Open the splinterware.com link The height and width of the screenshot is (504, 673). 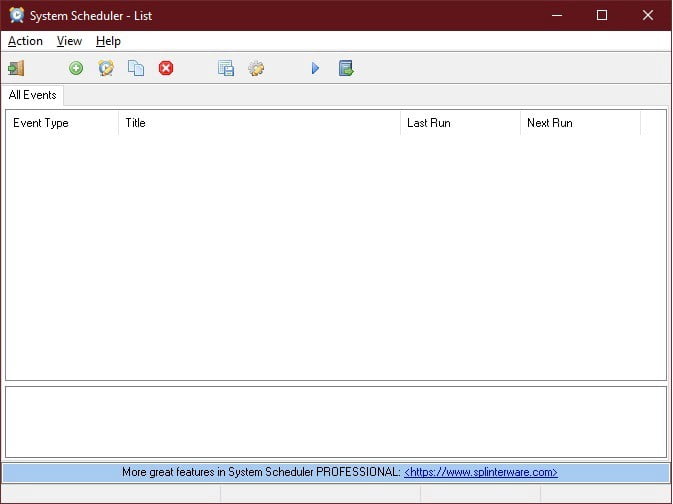pyautogui.click(x=480, y=472)
